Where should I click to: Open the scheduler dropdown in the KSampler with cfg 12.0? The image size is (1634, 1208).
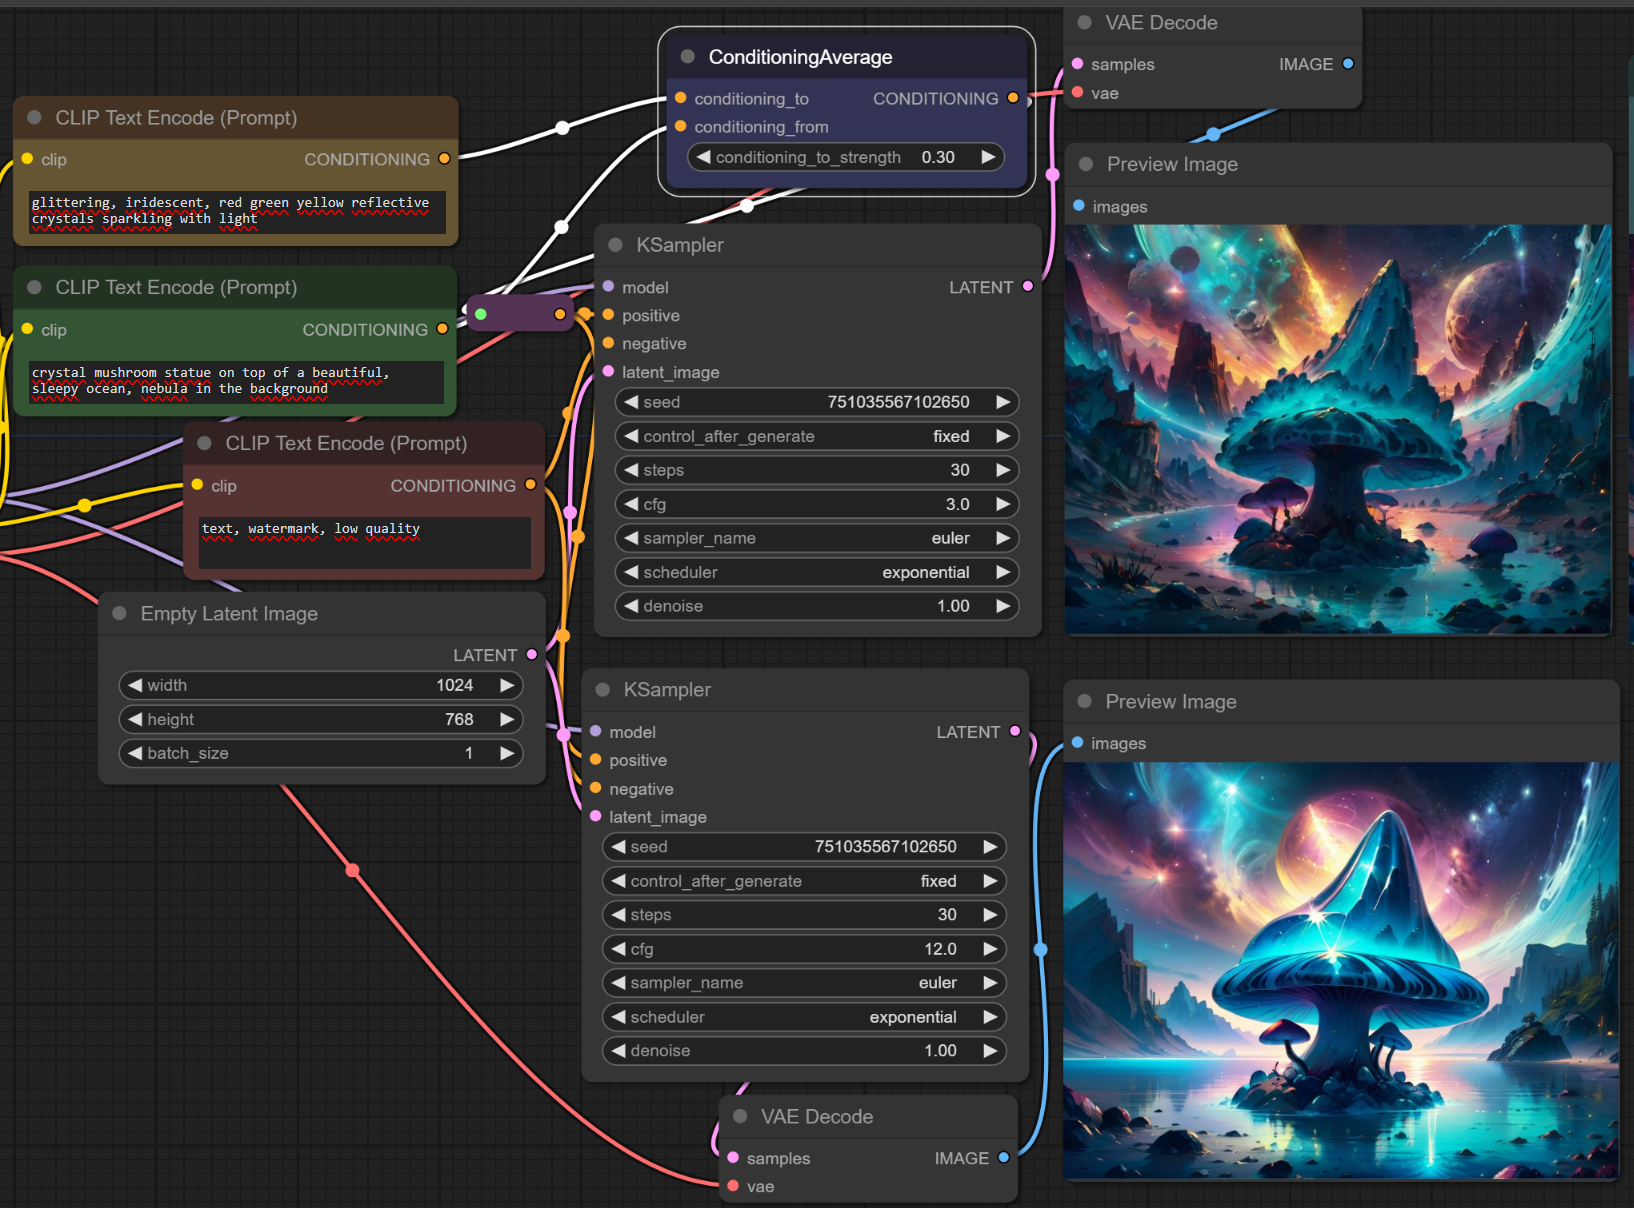[x=803, y=1017]
